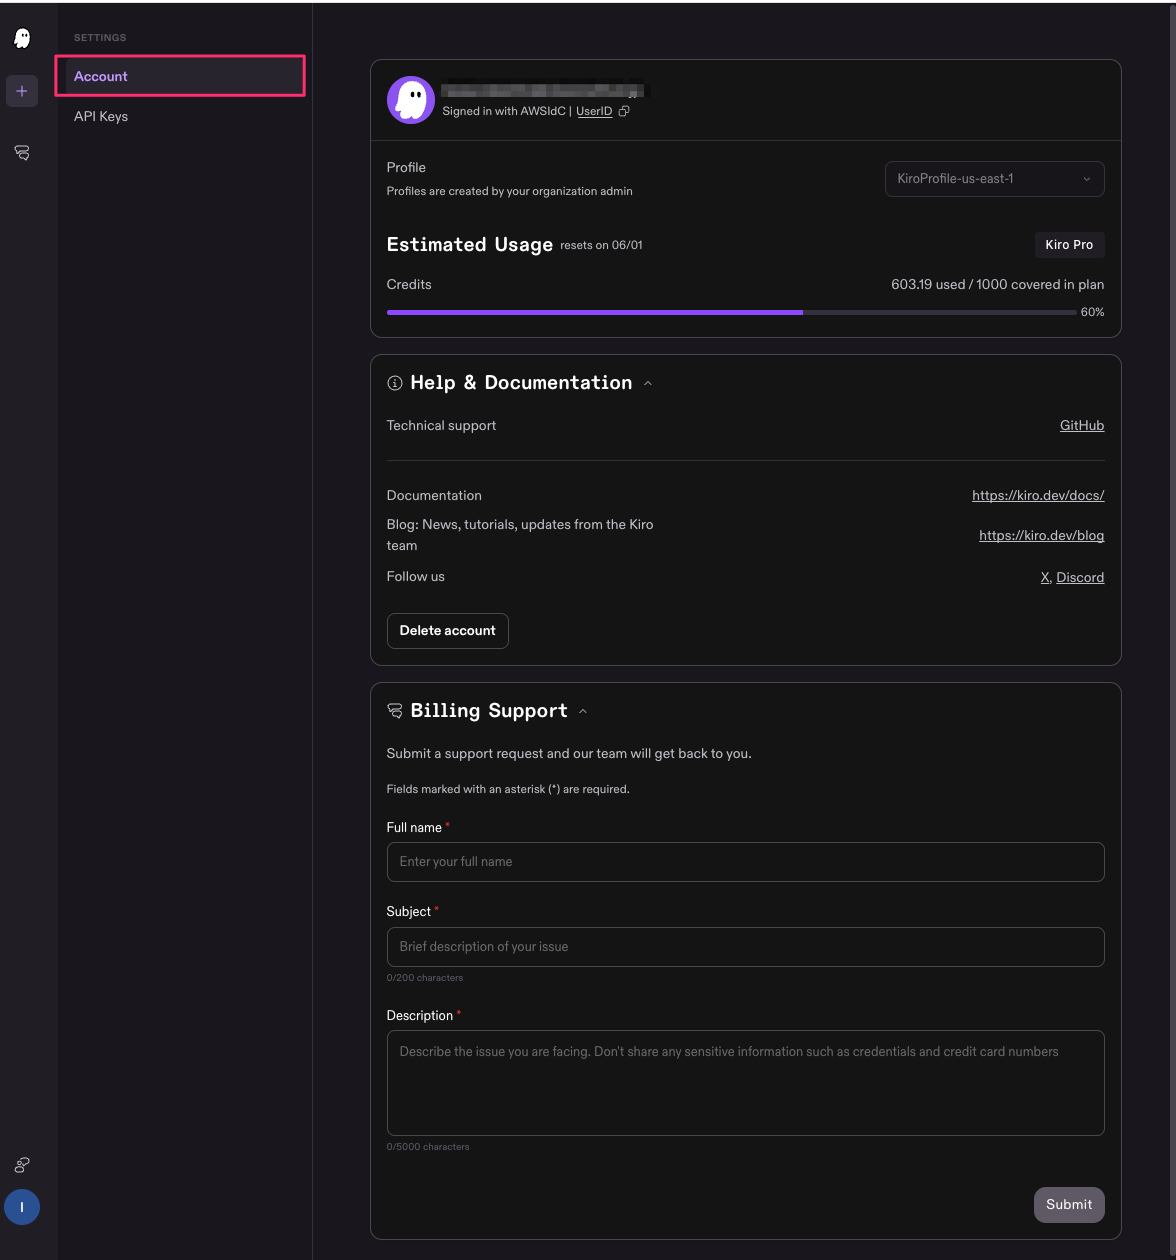Click the info icon beside Help & Documentation
The height and width of the screenshot is (1260, 1176).
(395, 383)
